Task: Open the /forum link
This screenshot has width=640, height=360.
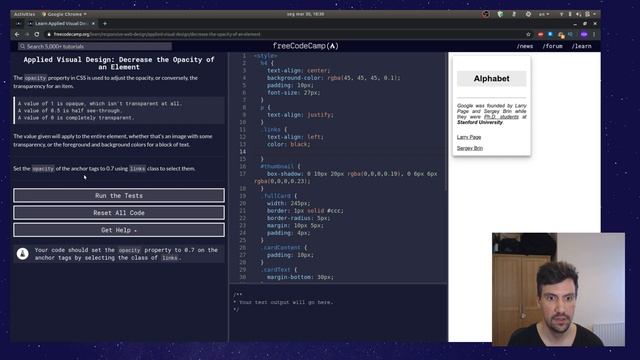Action: point(553,46)
